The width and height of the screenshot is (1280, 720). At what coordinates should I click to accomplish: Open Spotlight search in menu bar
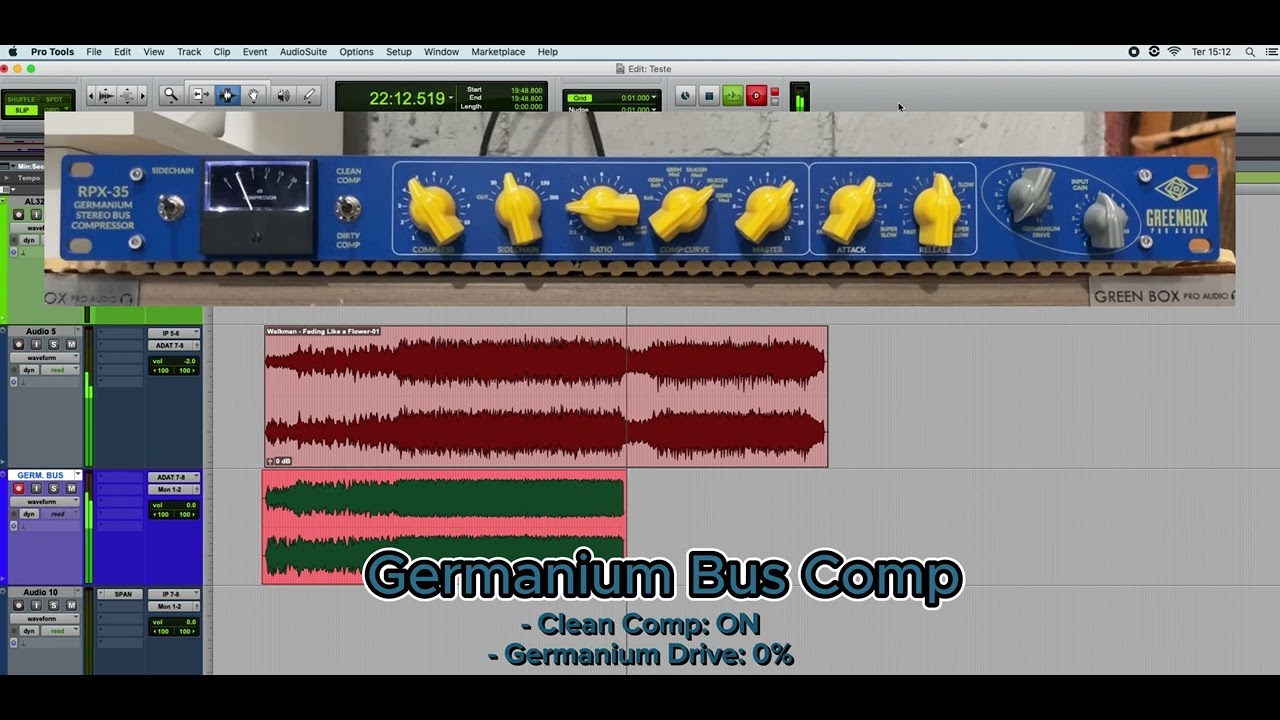pyautogui.click(x=1250, y=52)
